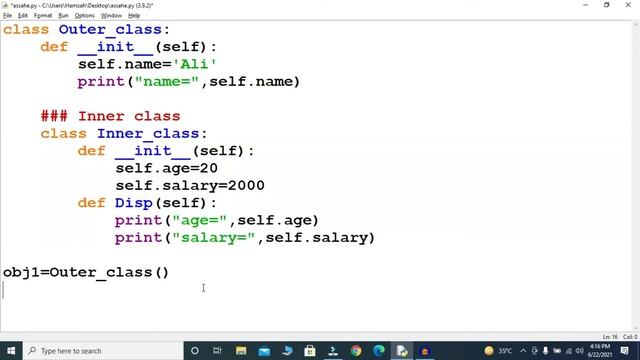
Task: Click the '### Inner class' comment
Action: click(110, 116)
